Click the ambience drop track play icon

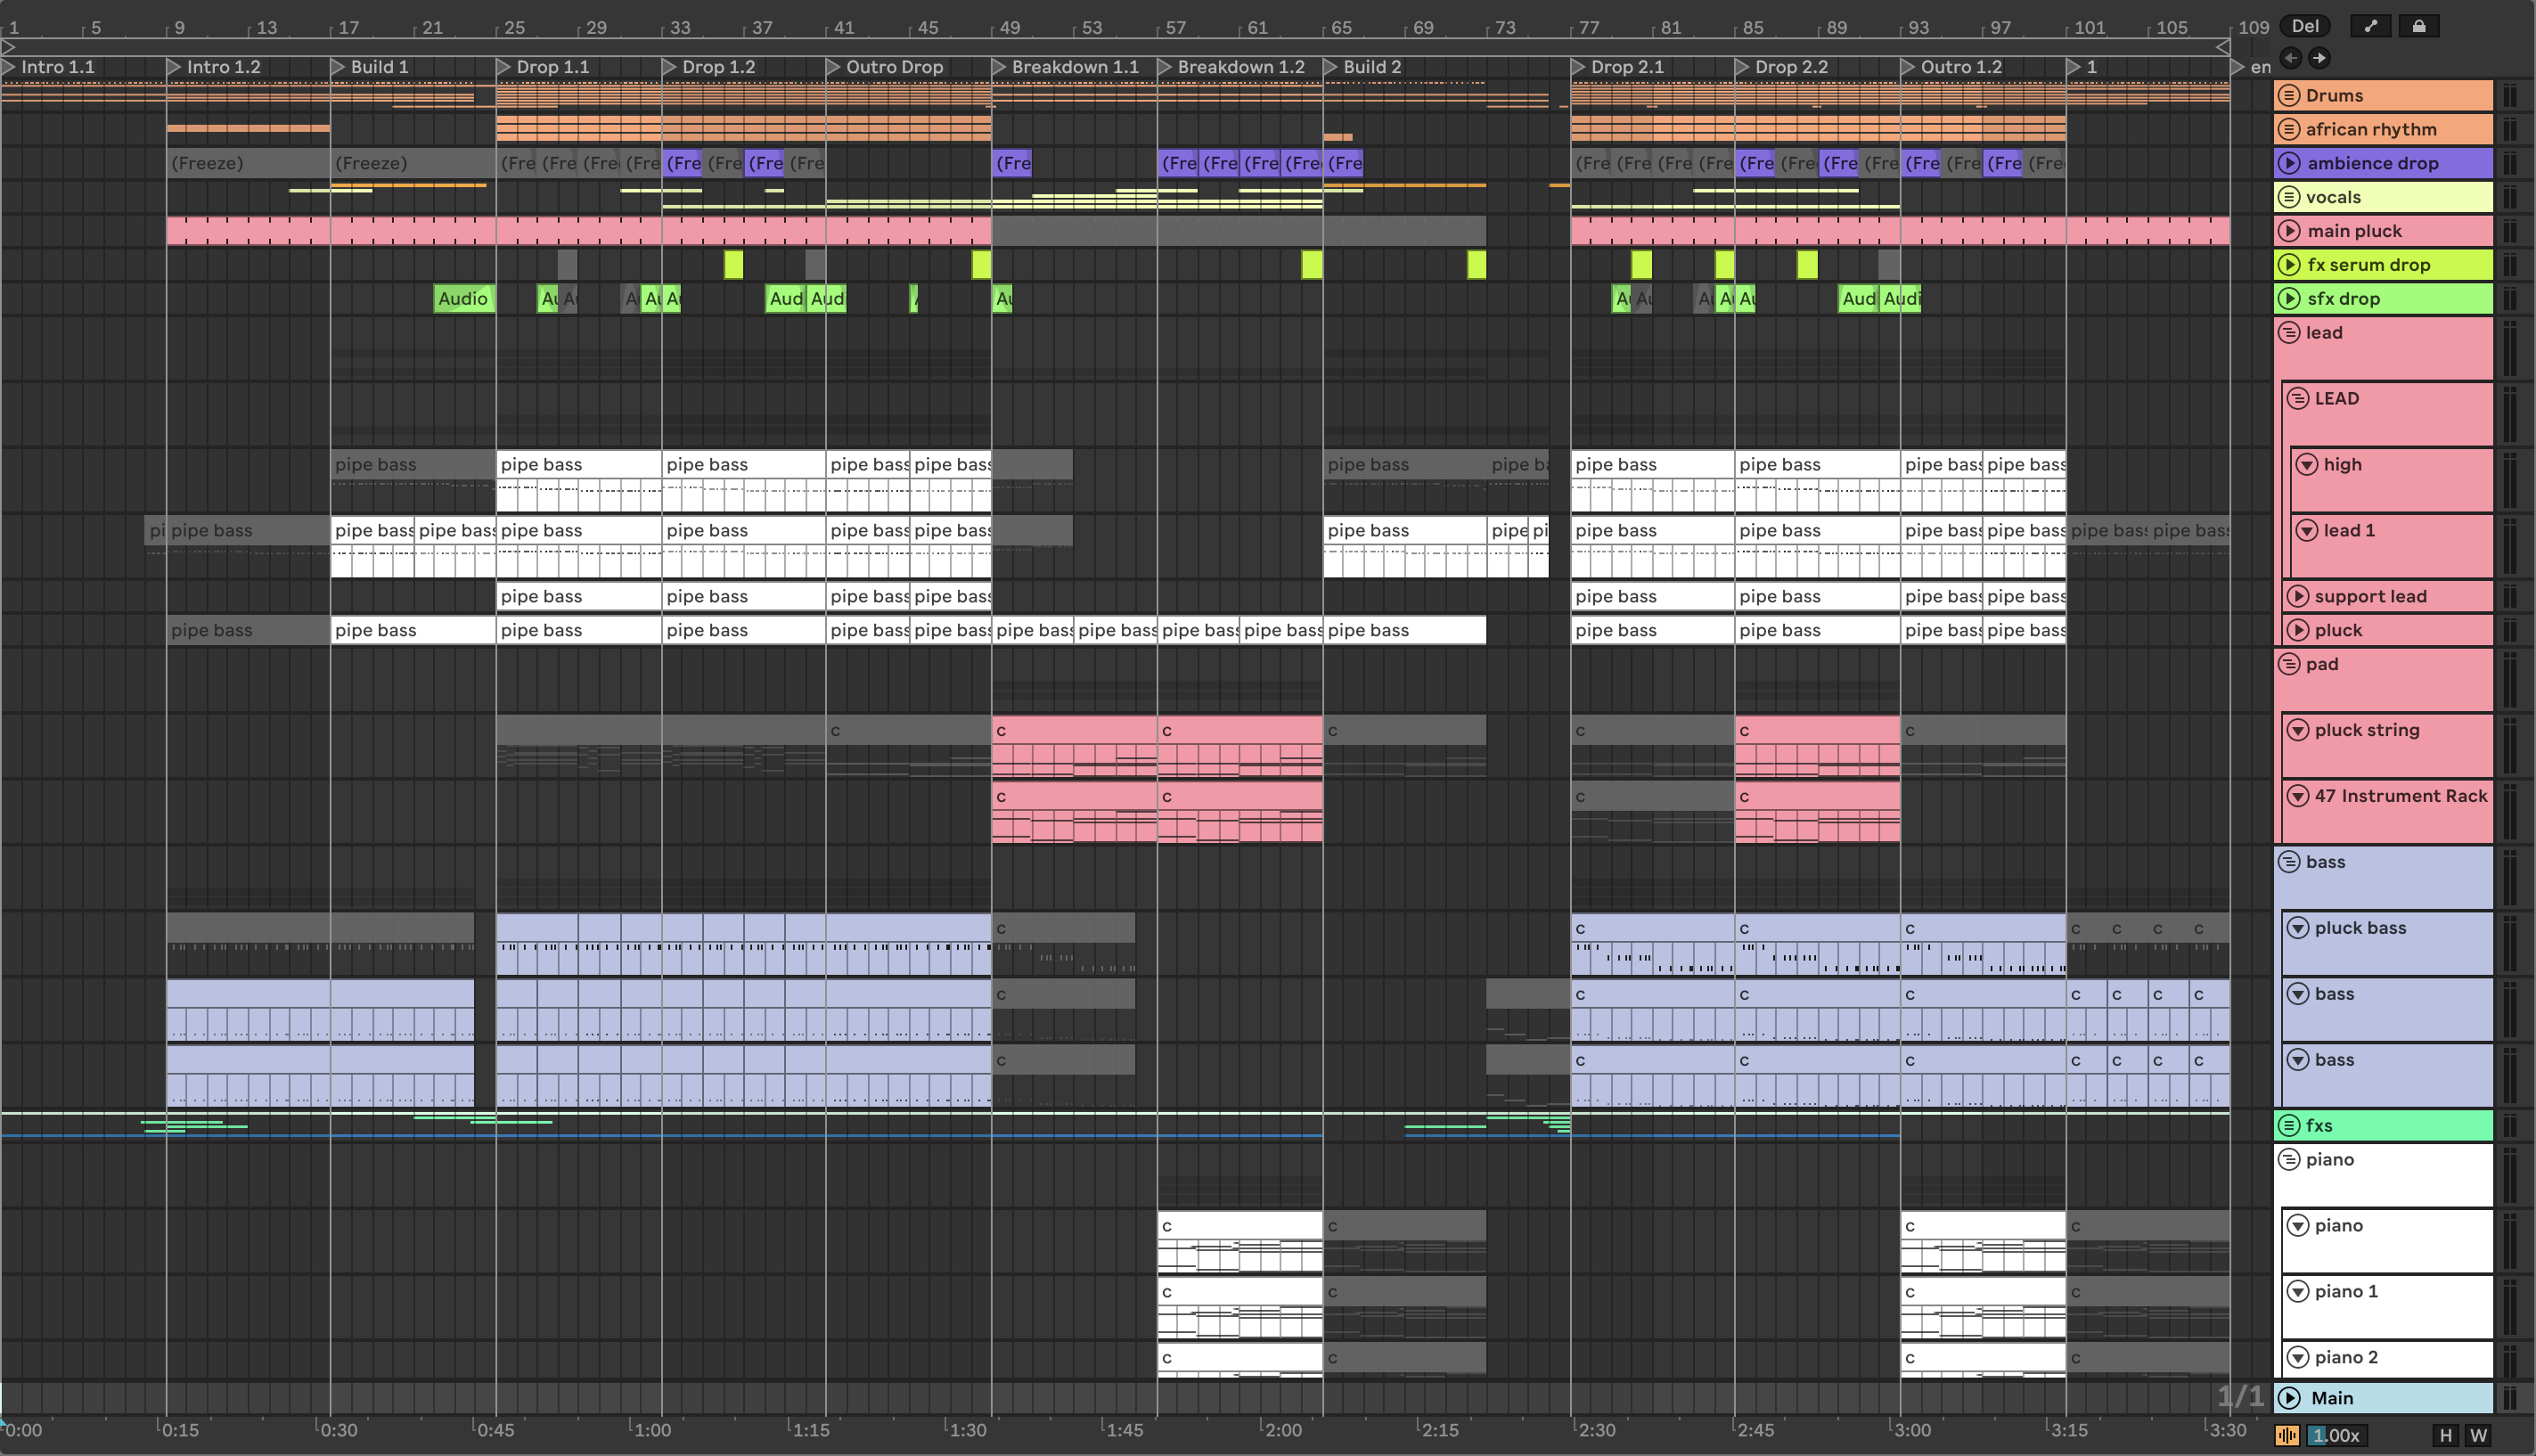pyautogui.click(x=2289, y=163)
